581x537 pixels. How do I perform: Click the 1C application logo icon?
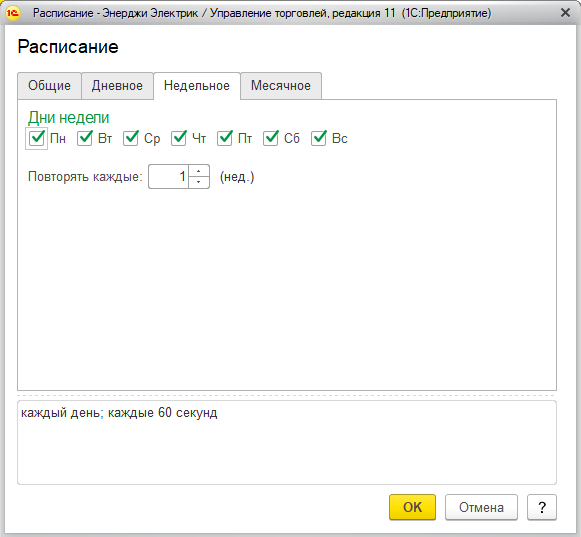tap(13, 13)
